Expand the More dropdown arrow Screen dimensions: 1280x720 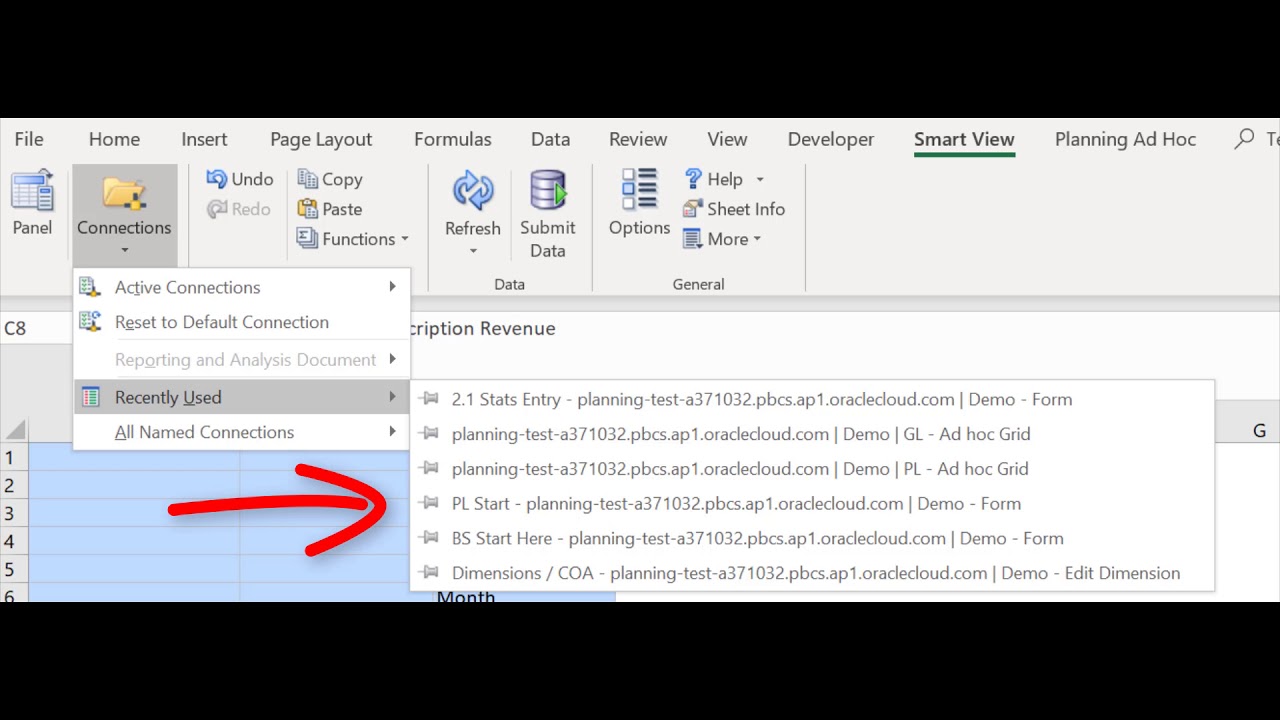pyautogui.click(x=757, y=240)
